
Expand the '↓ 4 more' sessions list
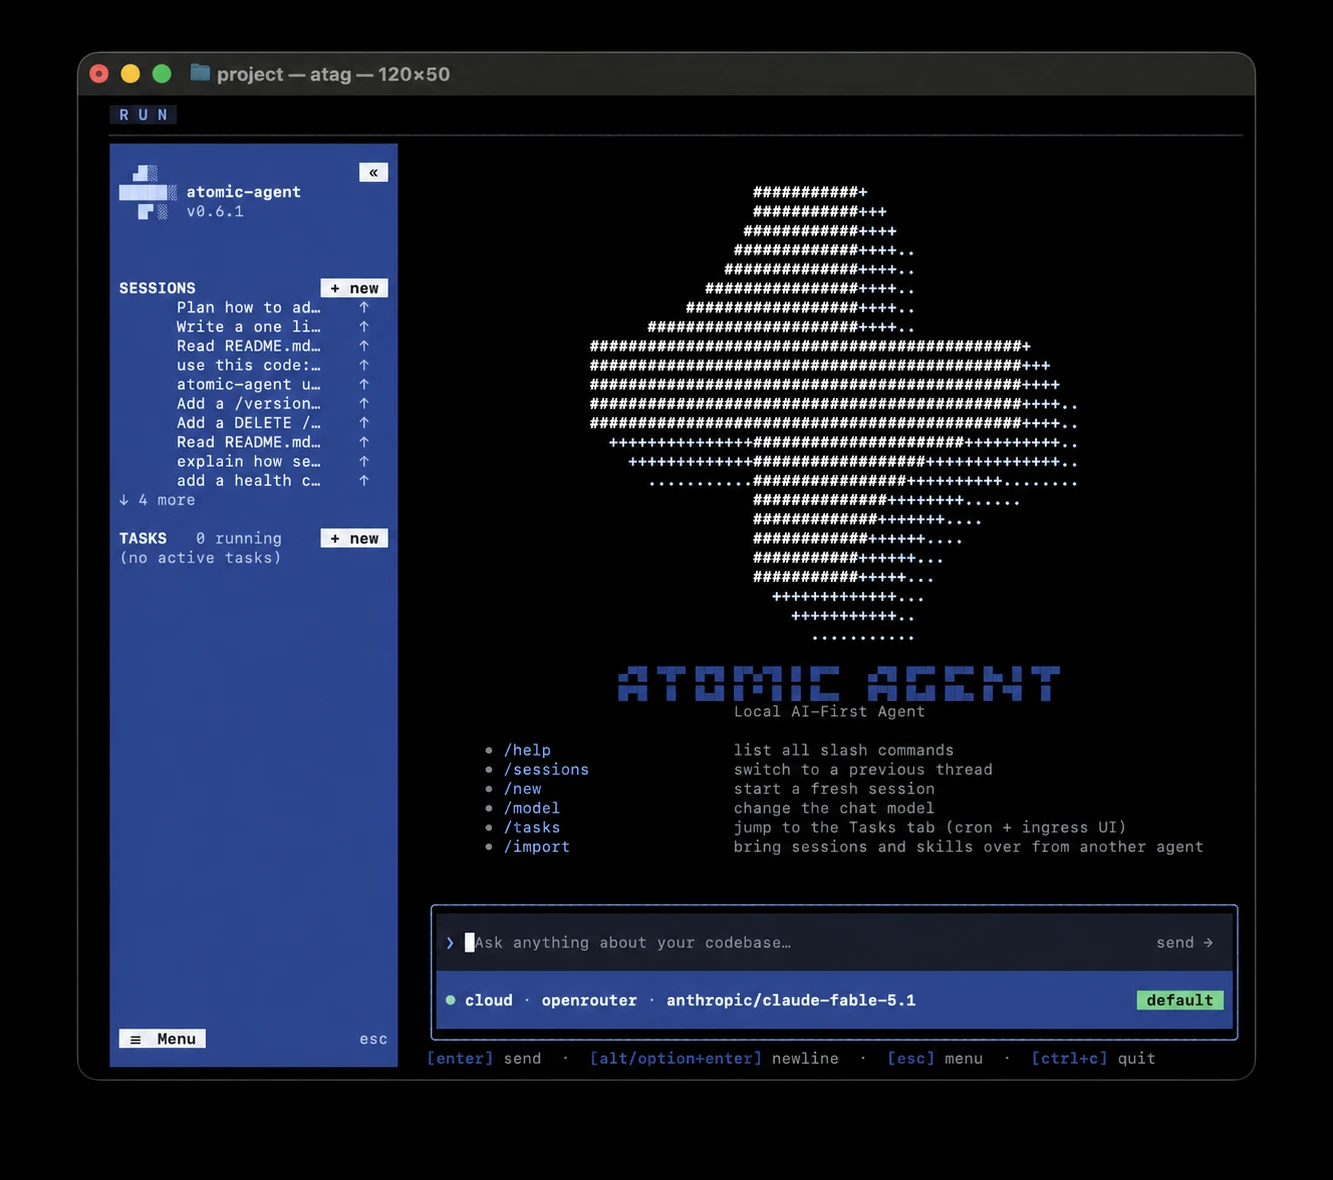[x=157, y=500]
